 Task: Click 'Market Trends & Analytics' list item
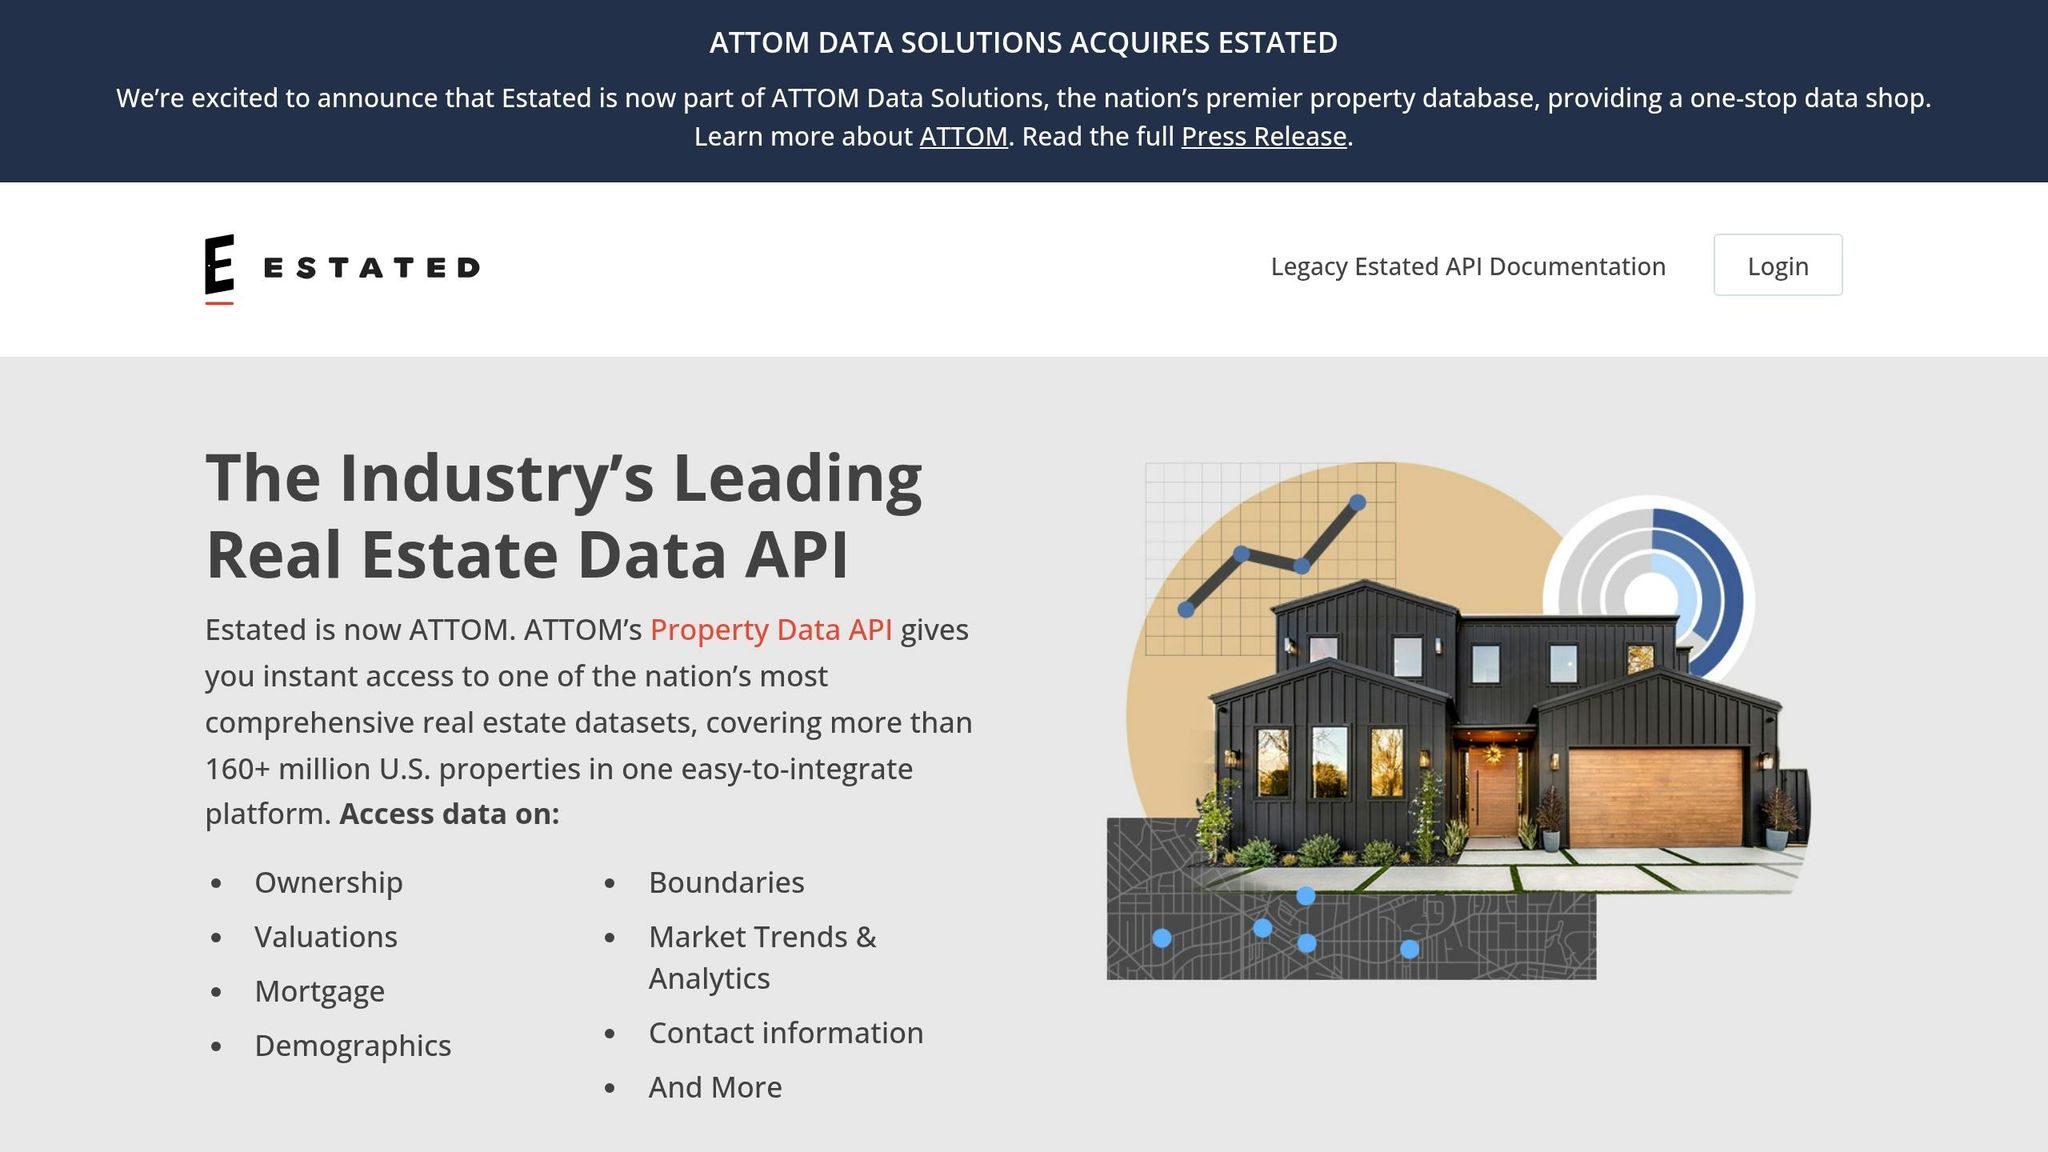[x=762, y=957]
